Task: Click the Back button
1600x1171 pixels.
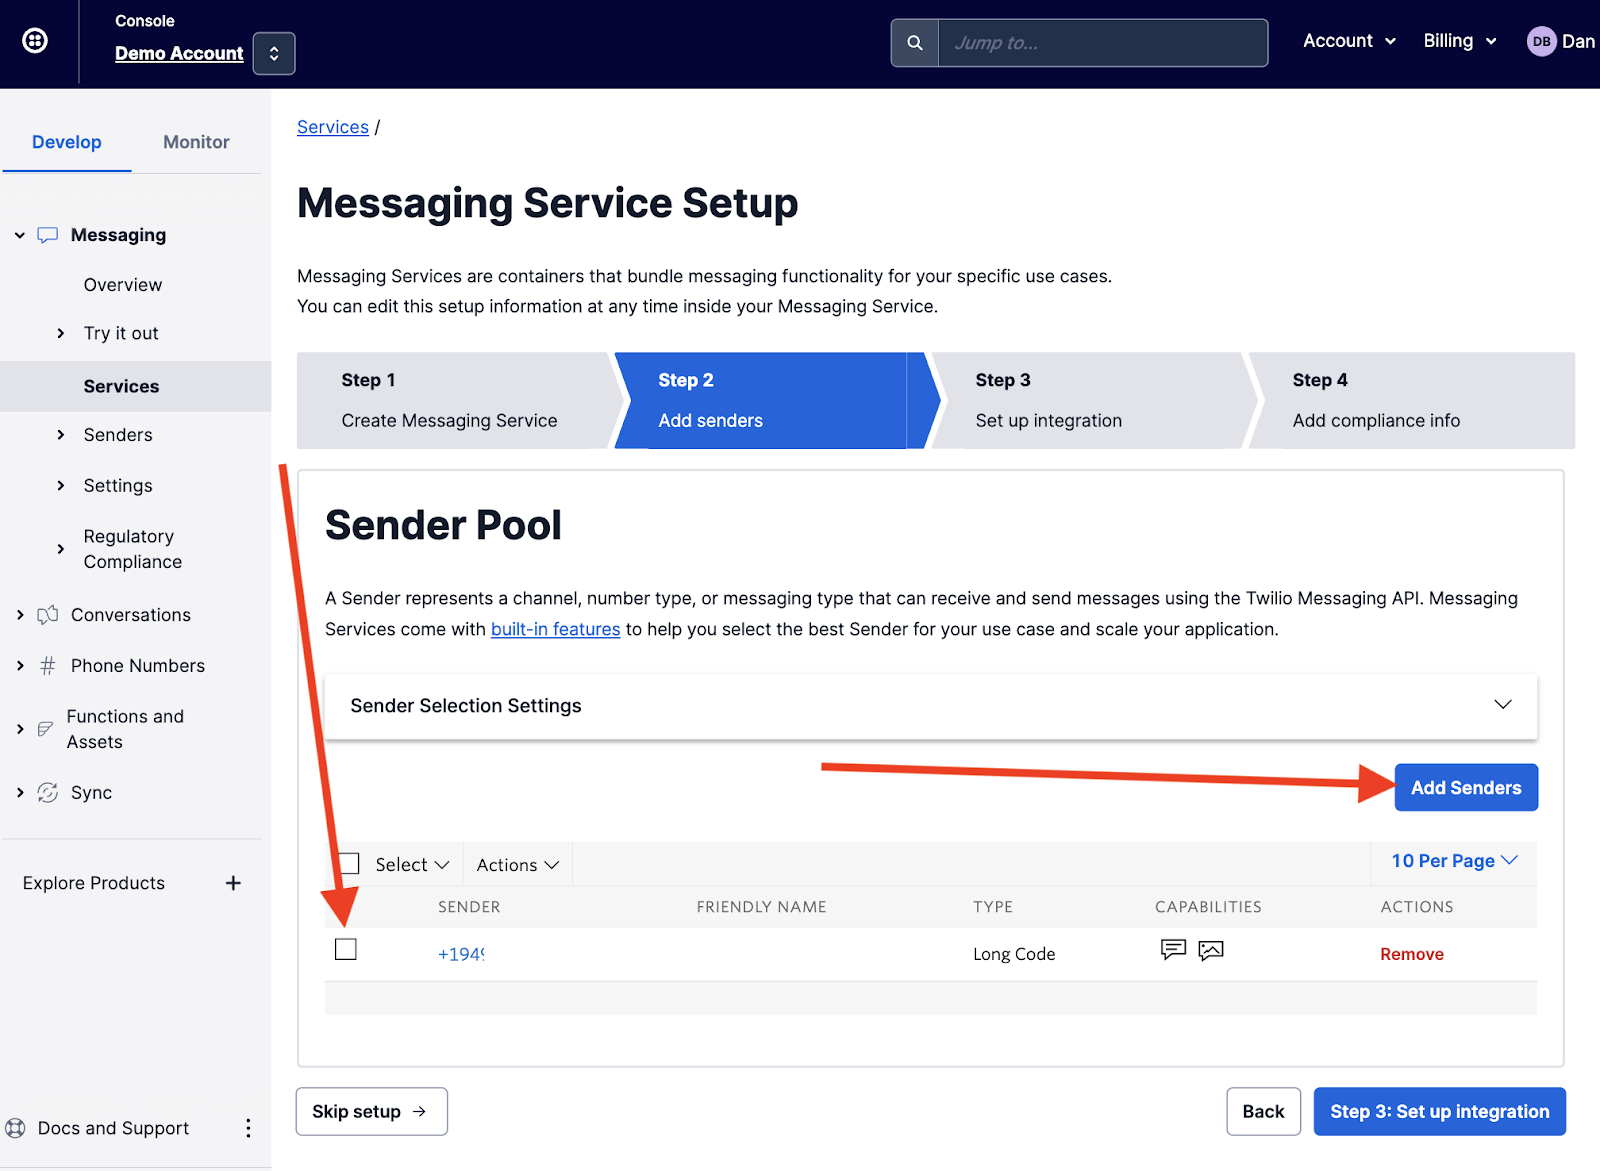Action: [1264, 1112]
